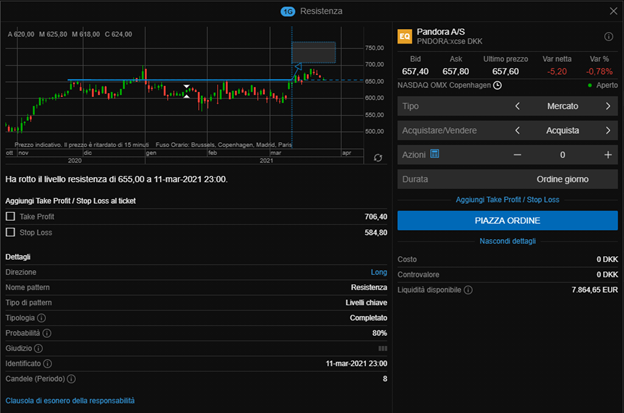624x413 pixels.
Task: Click the blue resistance line on the chart
Action: [179, 80]
